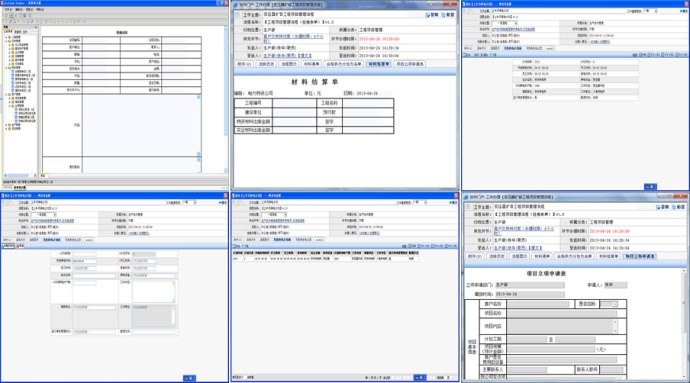Click the 预付款 value cell in 材料结算单 table
The height and width of the screenshot is (383, 690).
tap(368, 112)
